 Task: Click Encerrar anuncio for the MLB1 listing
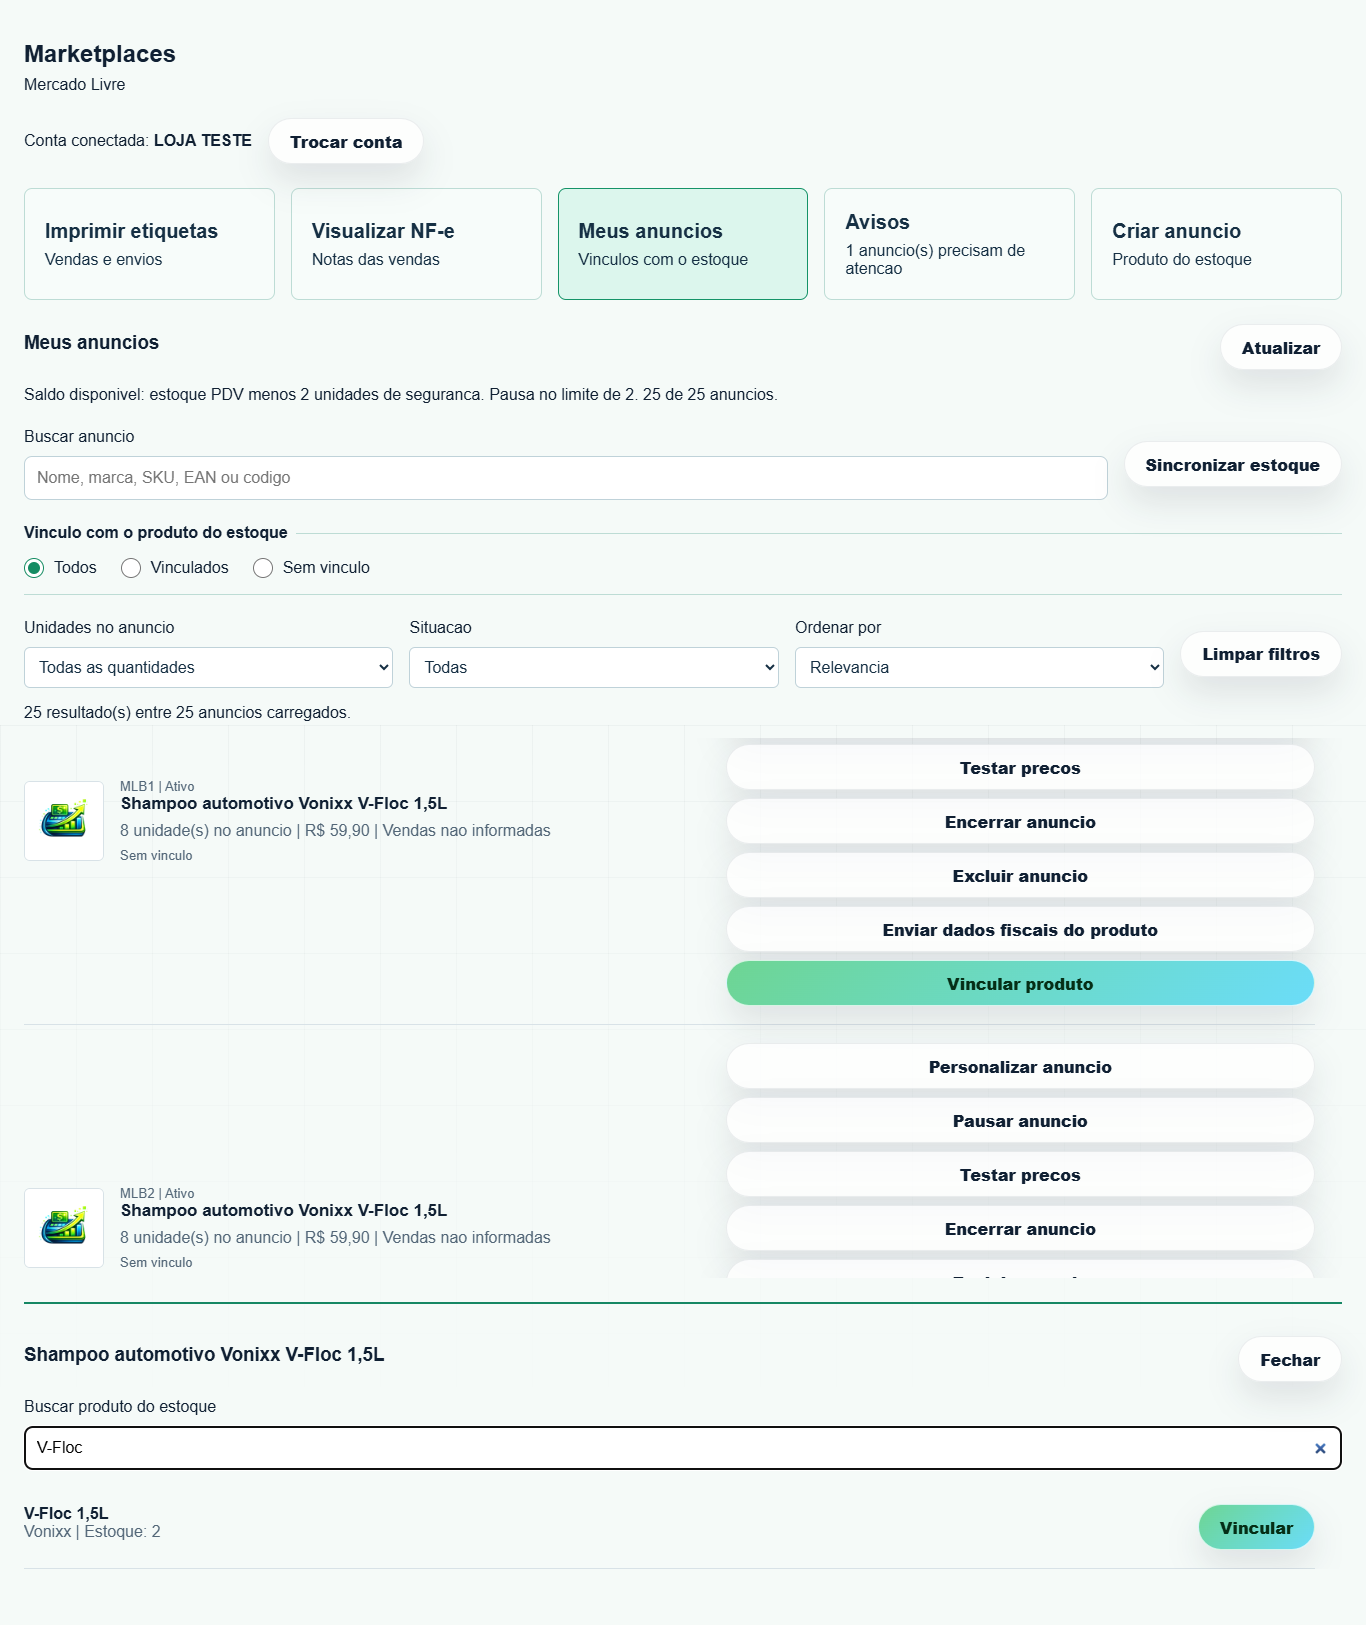(1020, 822)
